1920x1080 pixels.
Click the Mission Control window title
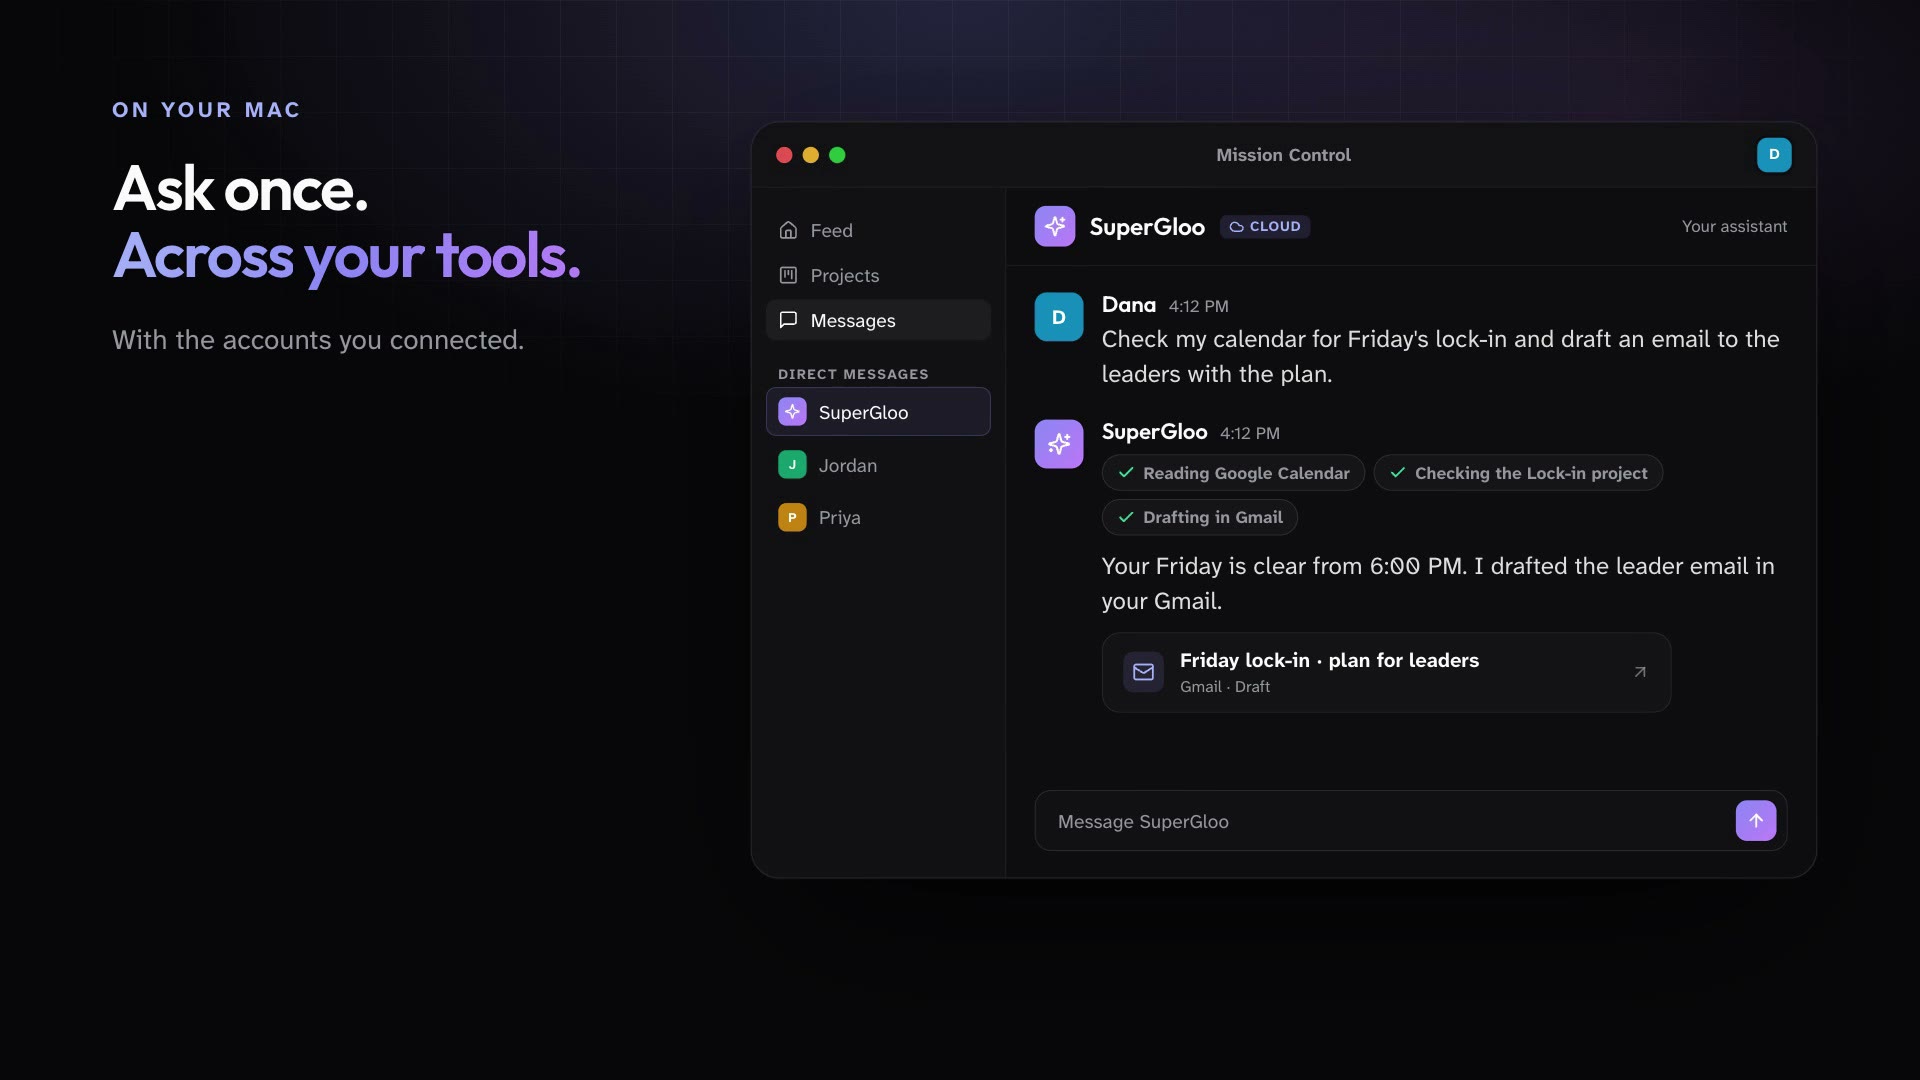pyautogui.click(x=1283, y=155)
